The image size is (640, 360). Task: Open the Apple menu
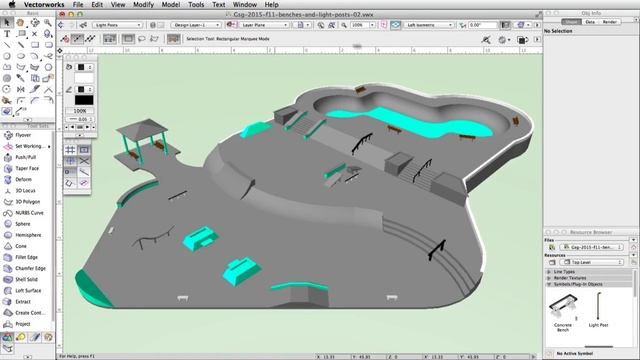pyautogui.click(x=12, y=4)
